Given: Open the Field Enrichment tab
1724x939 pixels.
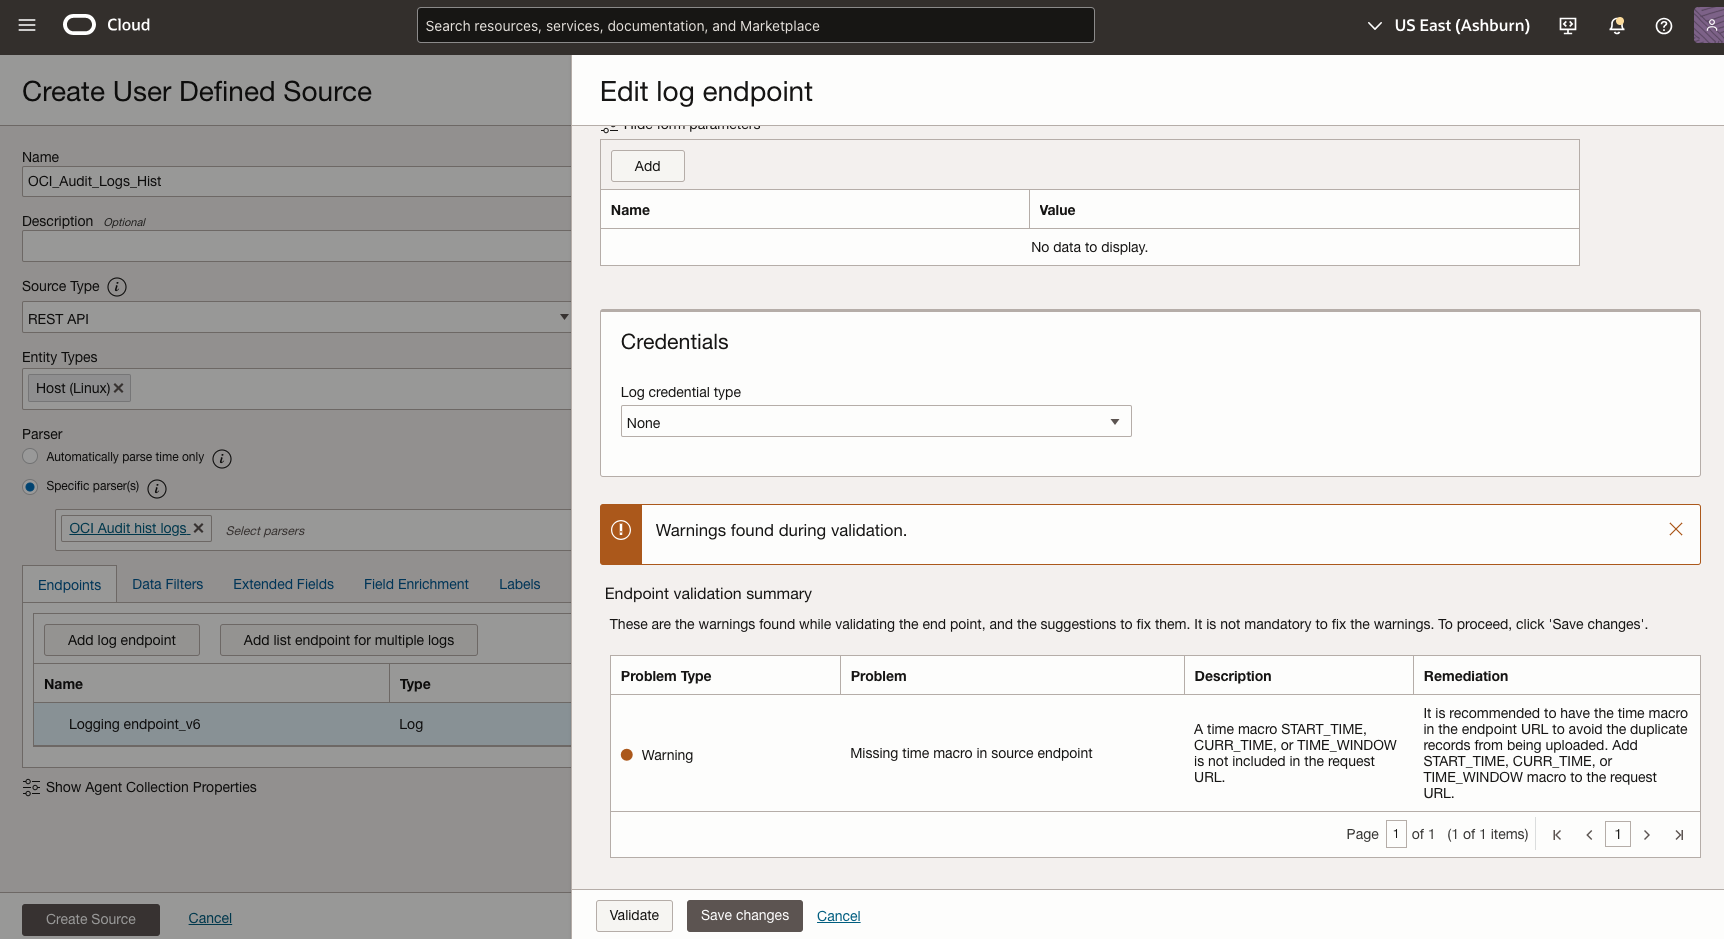Looking at the screenshot, I should [x=416, y=584].
